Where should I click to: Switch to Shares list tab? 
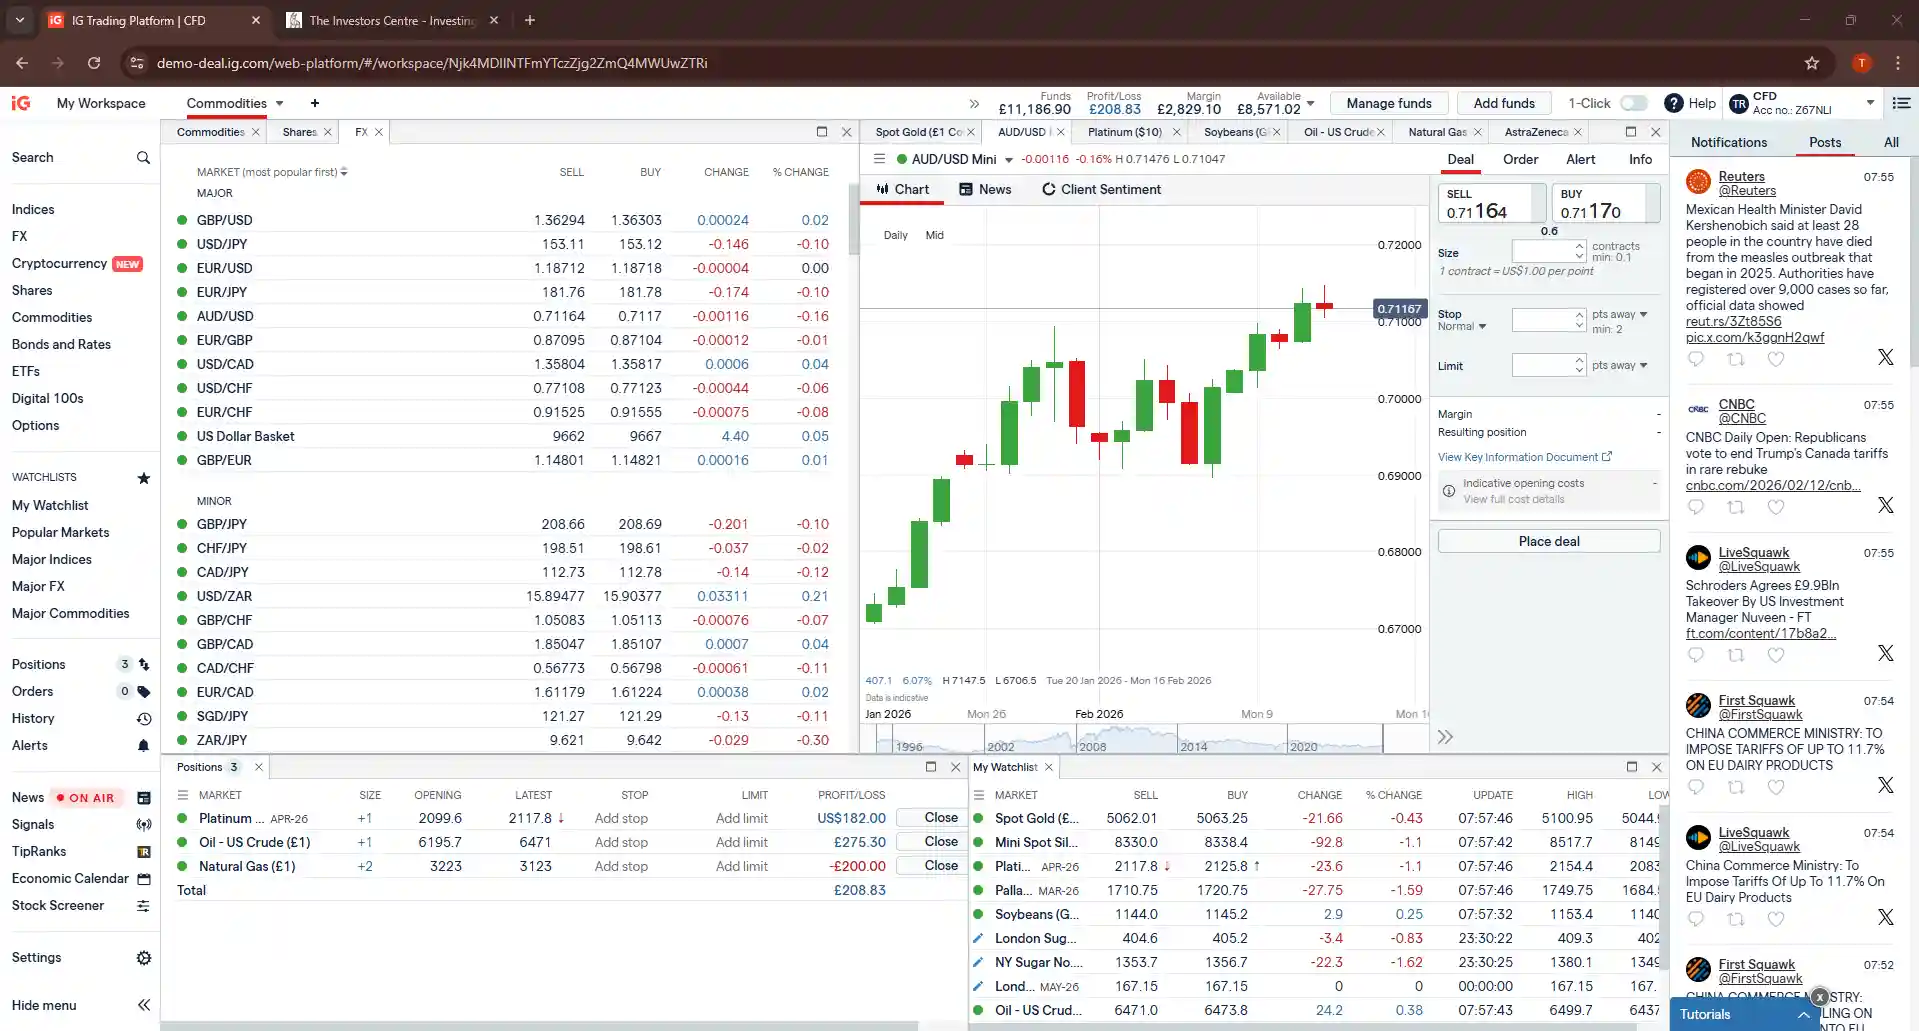point(299,132)
